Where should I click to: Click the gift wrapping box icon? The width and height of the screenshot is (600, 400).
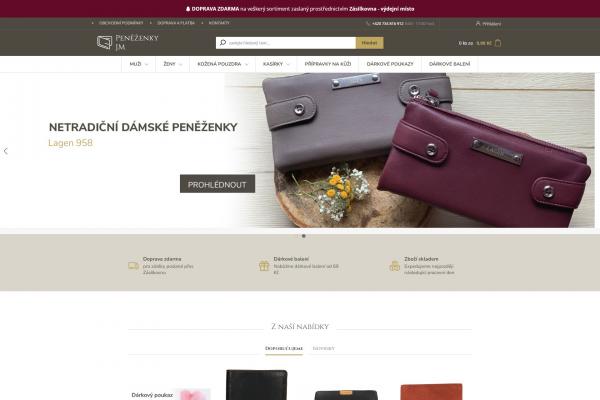tap(264, 266)
